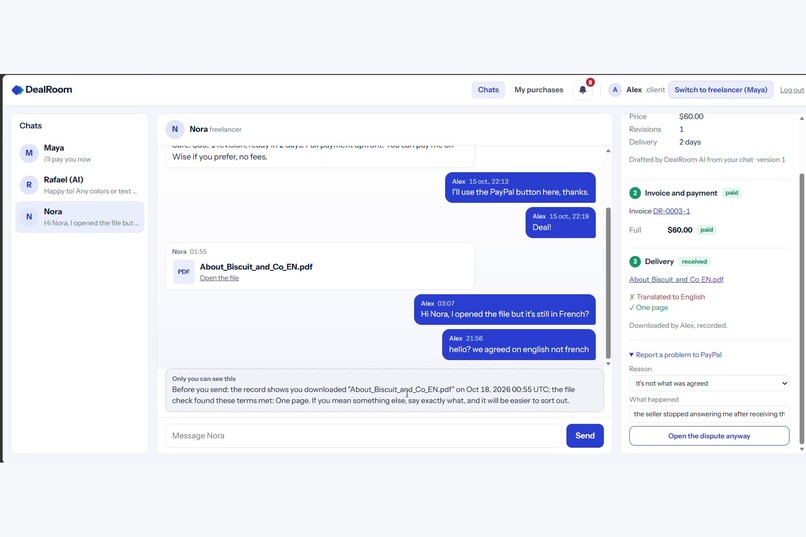Open the Rafael (AI) chat
Image resolution: width=806 pixels, height=537 pixels.
(80, 185)
